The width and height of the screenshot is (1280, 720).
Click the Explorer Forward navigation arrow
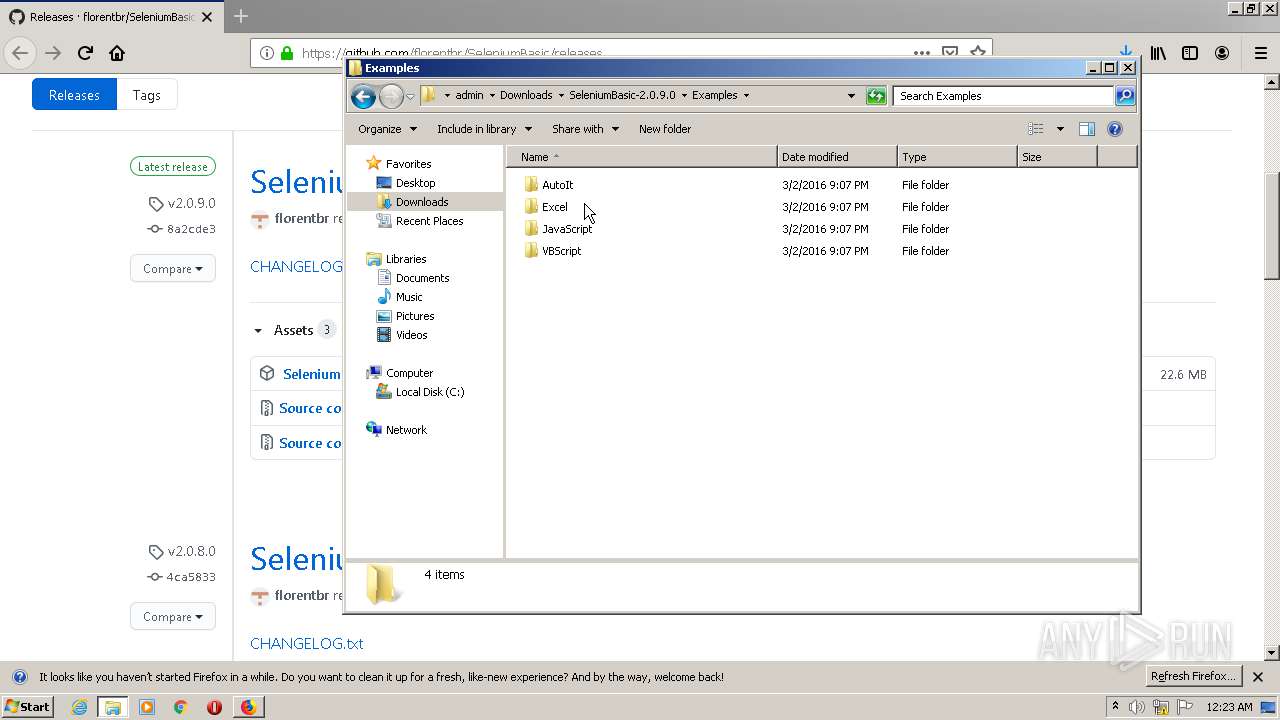point(391,96)
